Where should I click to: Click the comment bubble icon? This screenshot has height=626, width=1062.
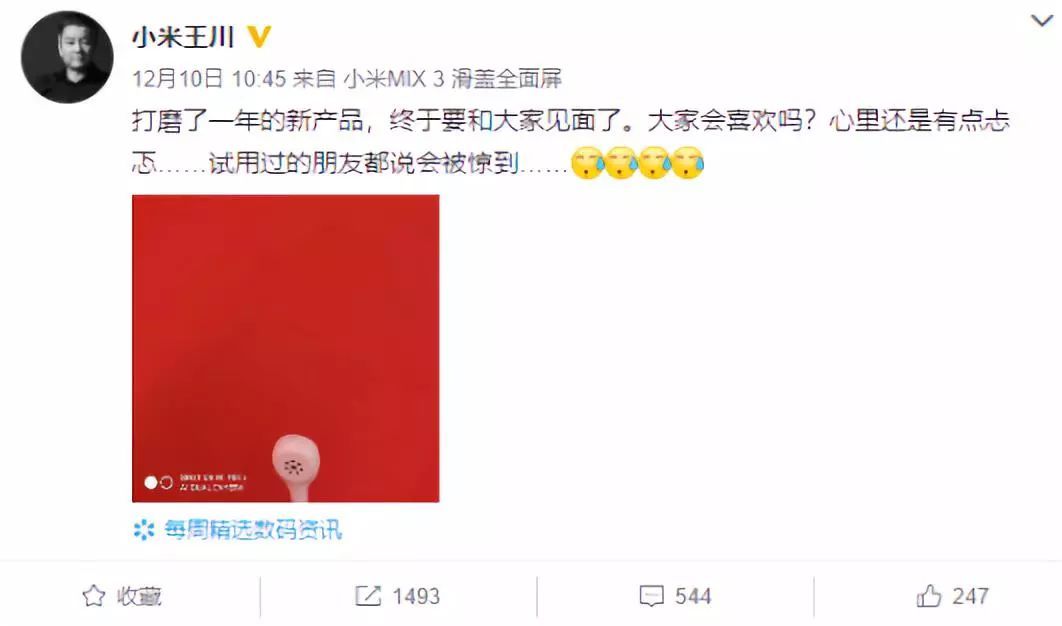(x=652, y=596)
